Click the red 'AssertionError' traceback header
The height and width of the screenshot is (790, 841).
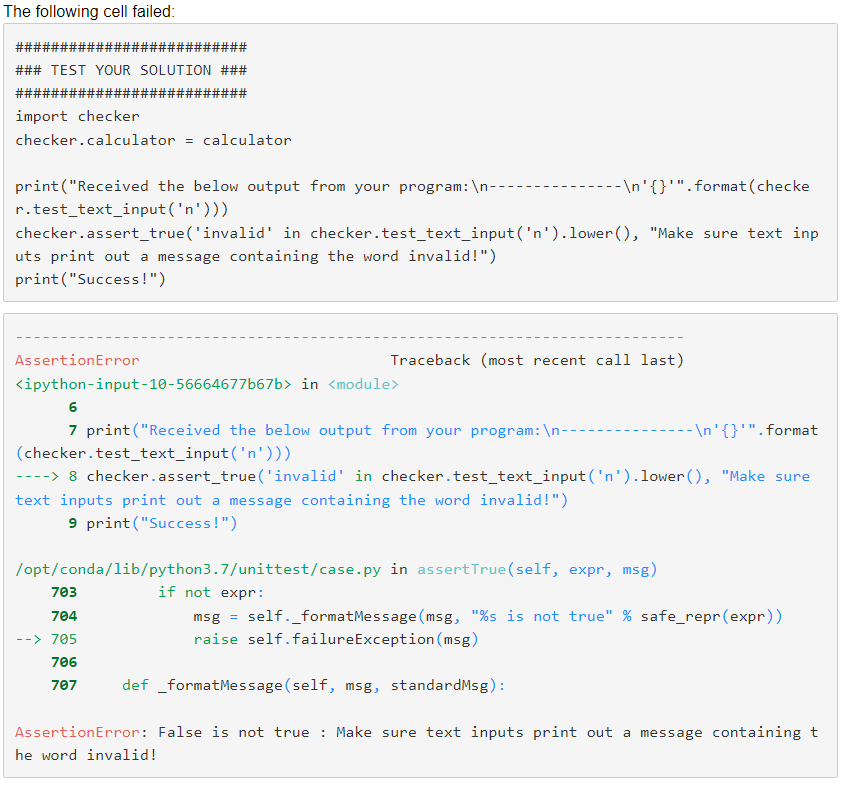click(77, 360)
